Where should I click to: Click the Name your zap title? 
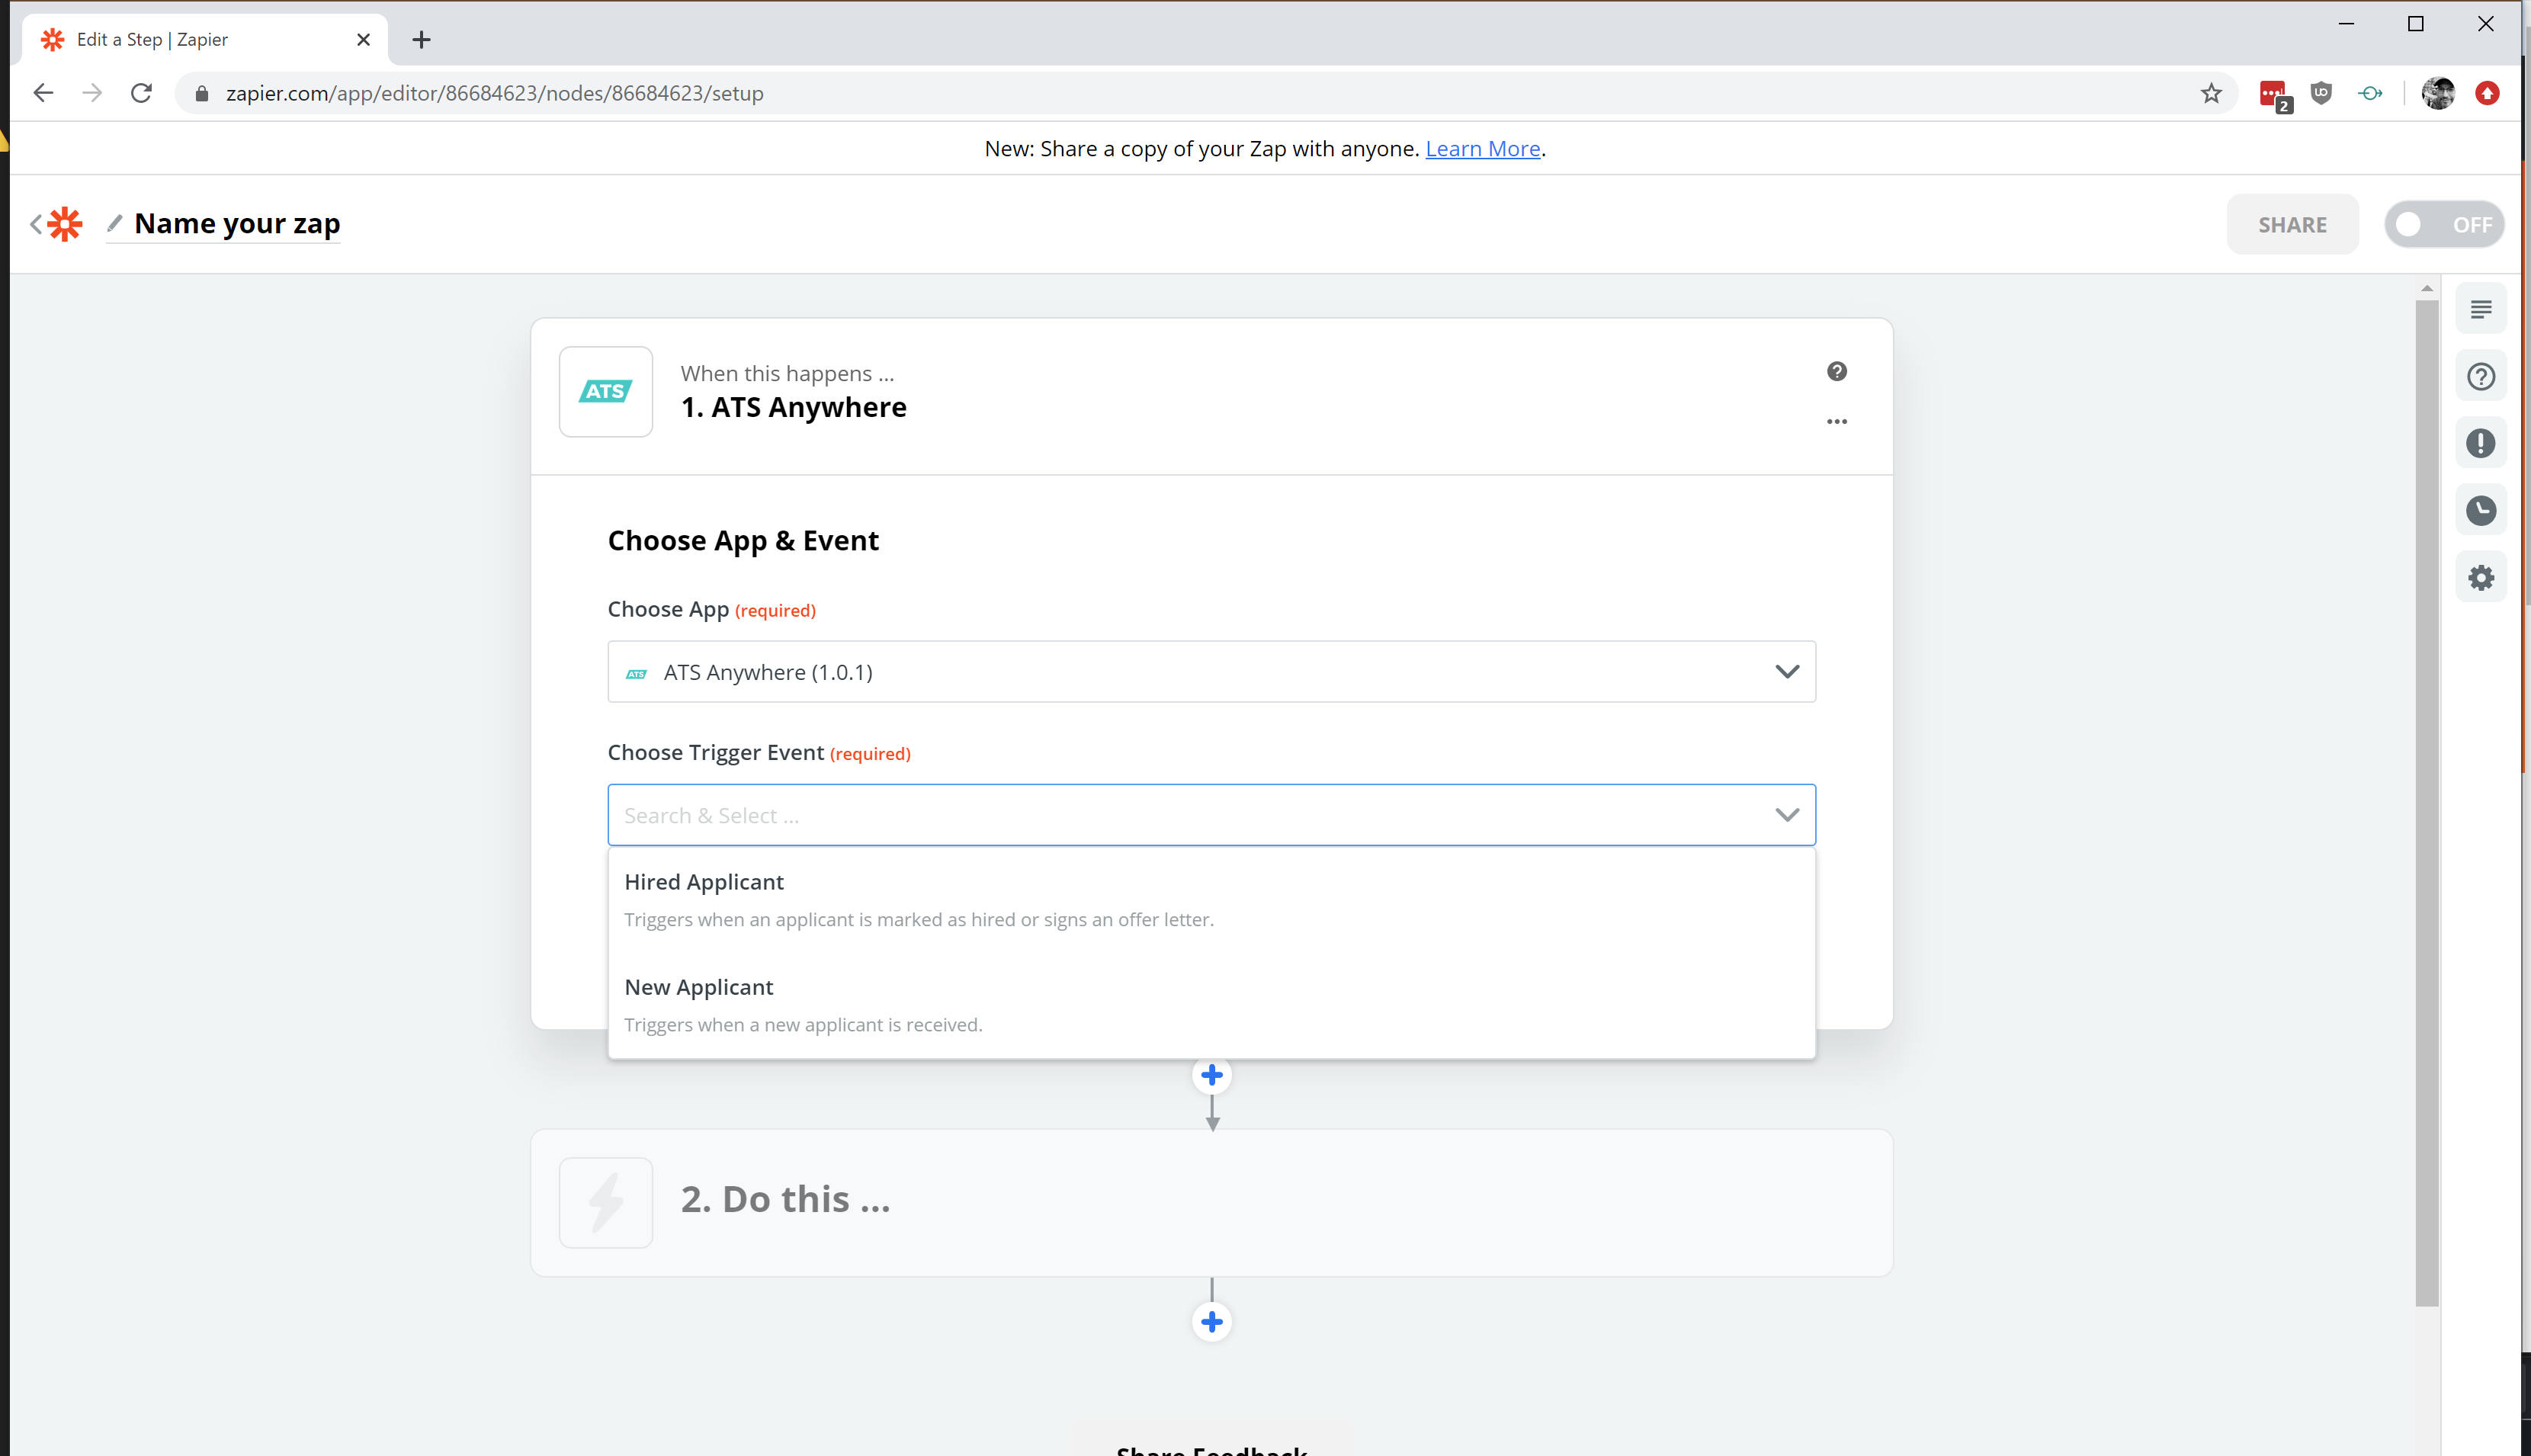237,224
